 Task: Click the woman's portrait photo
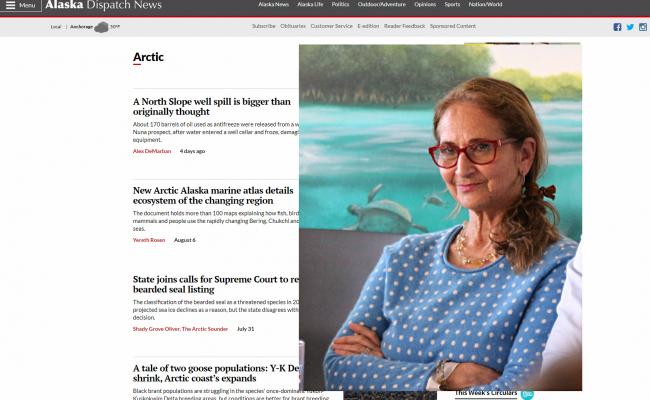440,217
